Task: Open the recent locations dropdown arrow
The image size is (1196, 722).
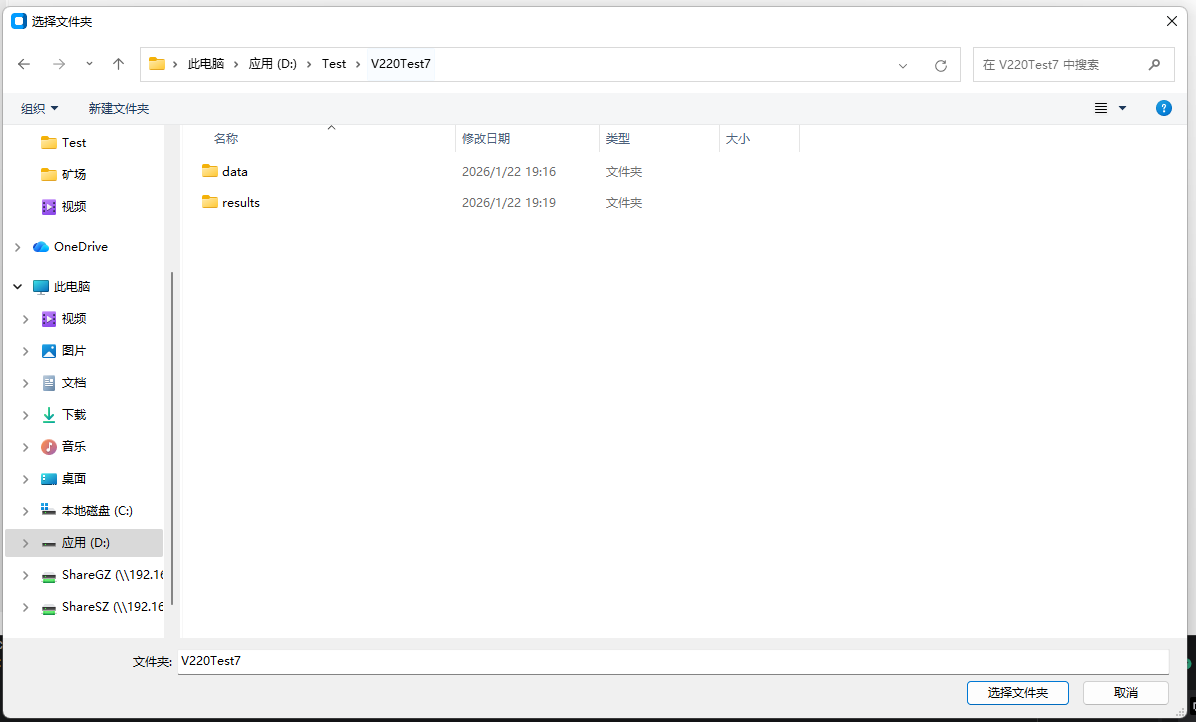Action: (x=89, y=64)
